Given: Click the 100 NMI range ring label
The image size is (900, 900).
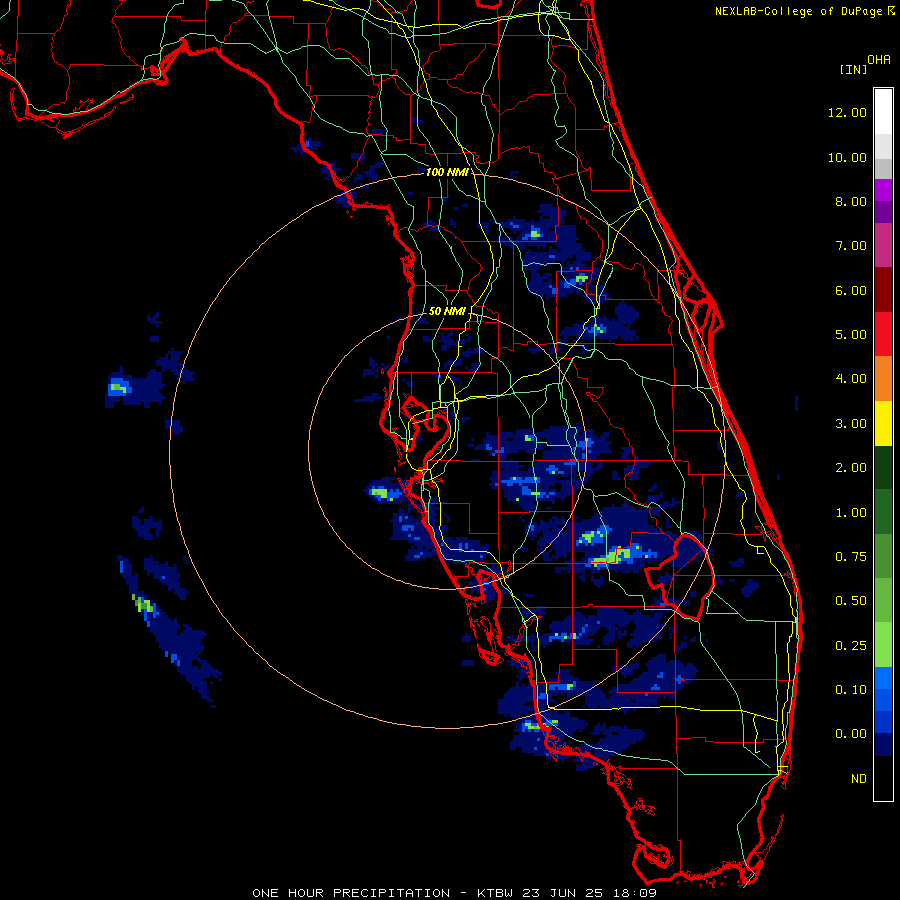Looking at the screenshot, I should (x=447, y=172).
